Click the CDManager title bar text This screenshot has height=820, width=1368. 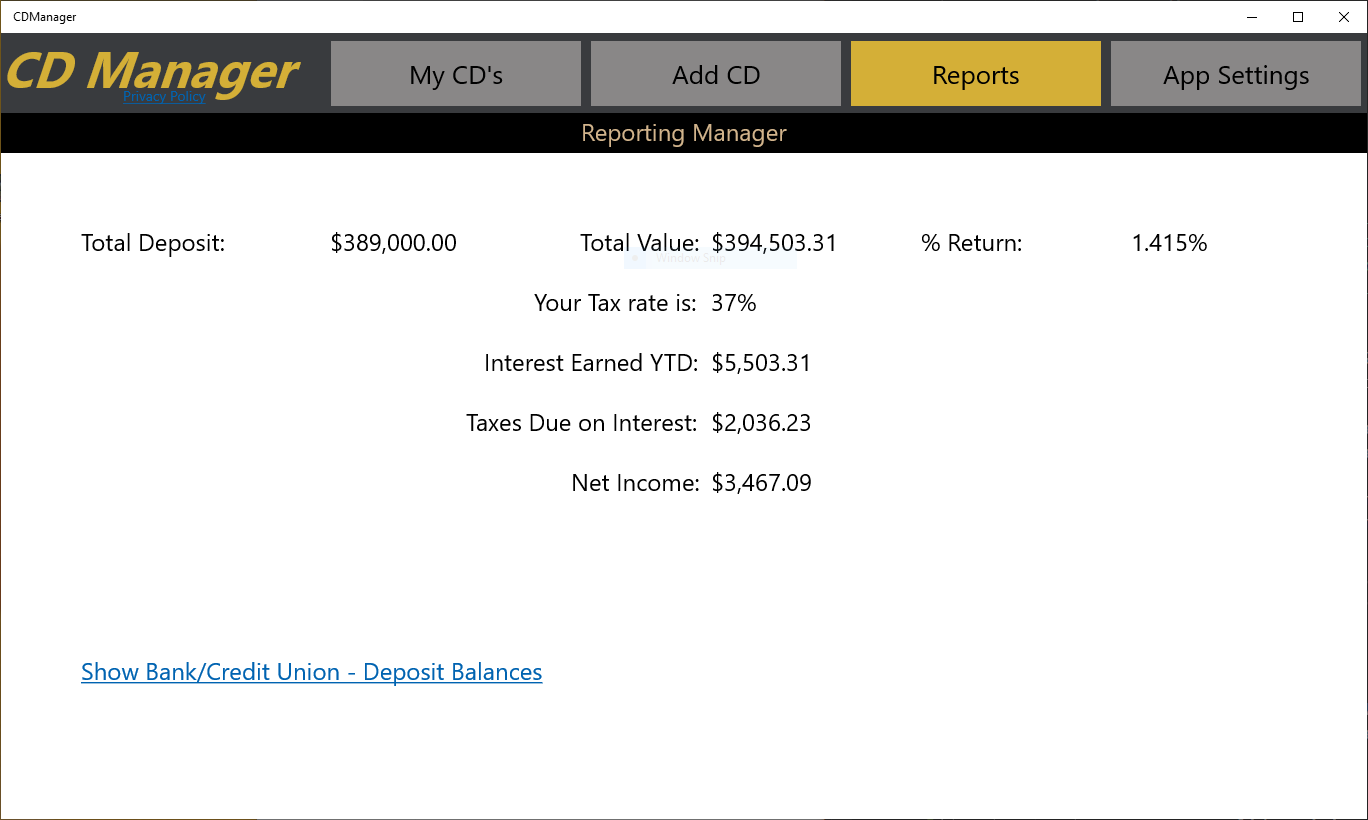44,16
